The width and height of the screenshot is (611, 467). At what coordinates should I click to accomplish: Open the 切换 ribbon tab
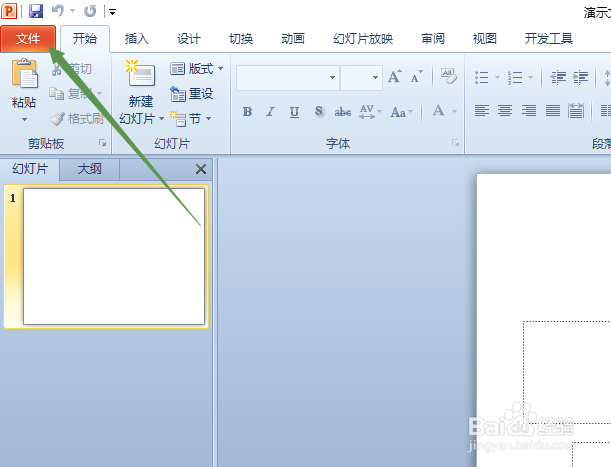tap(241, 39)
